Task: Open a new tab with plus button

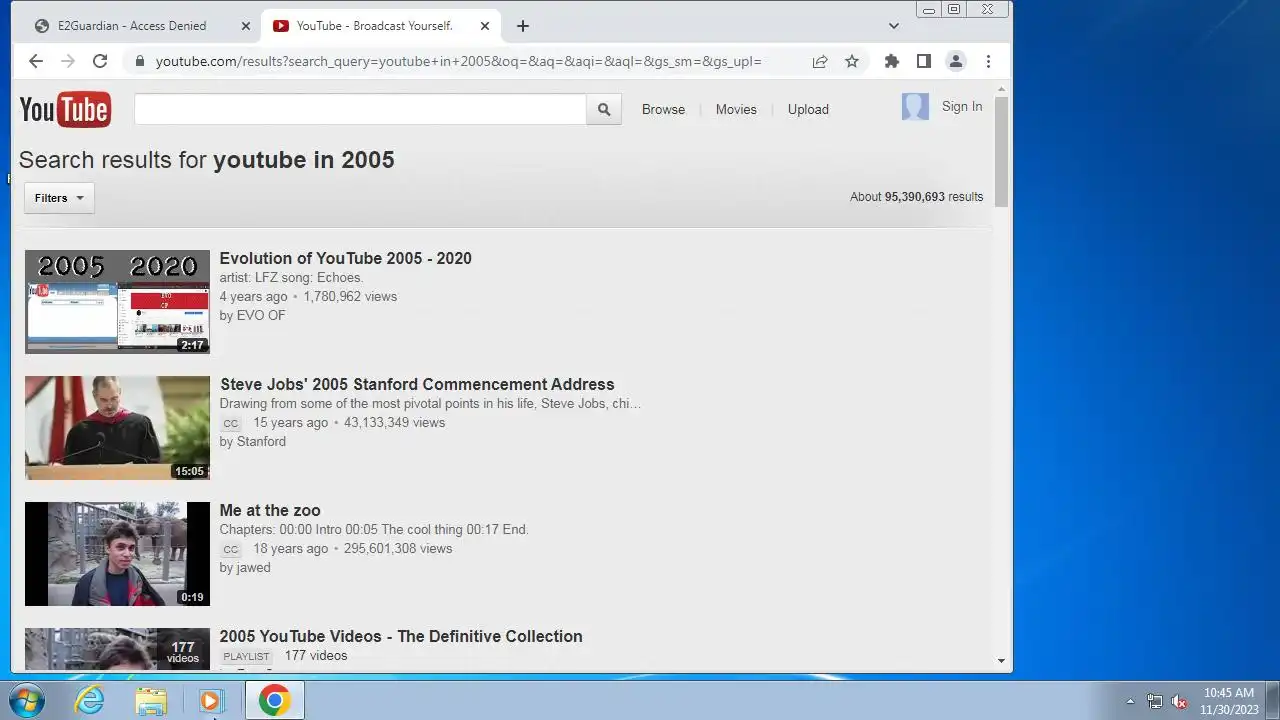Action: click(x=523, y=26)
